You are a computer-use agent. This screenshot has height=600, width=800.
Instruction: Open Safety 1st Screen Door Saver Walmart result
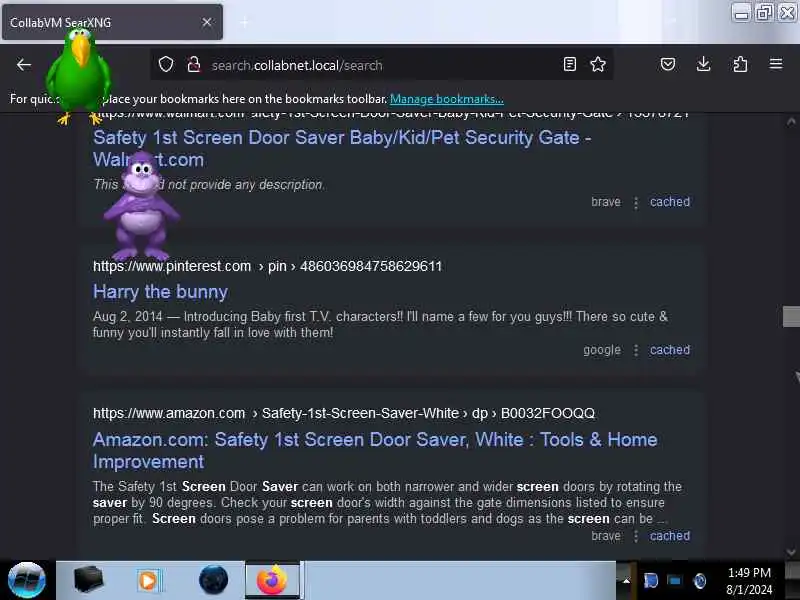pos(342,148)
